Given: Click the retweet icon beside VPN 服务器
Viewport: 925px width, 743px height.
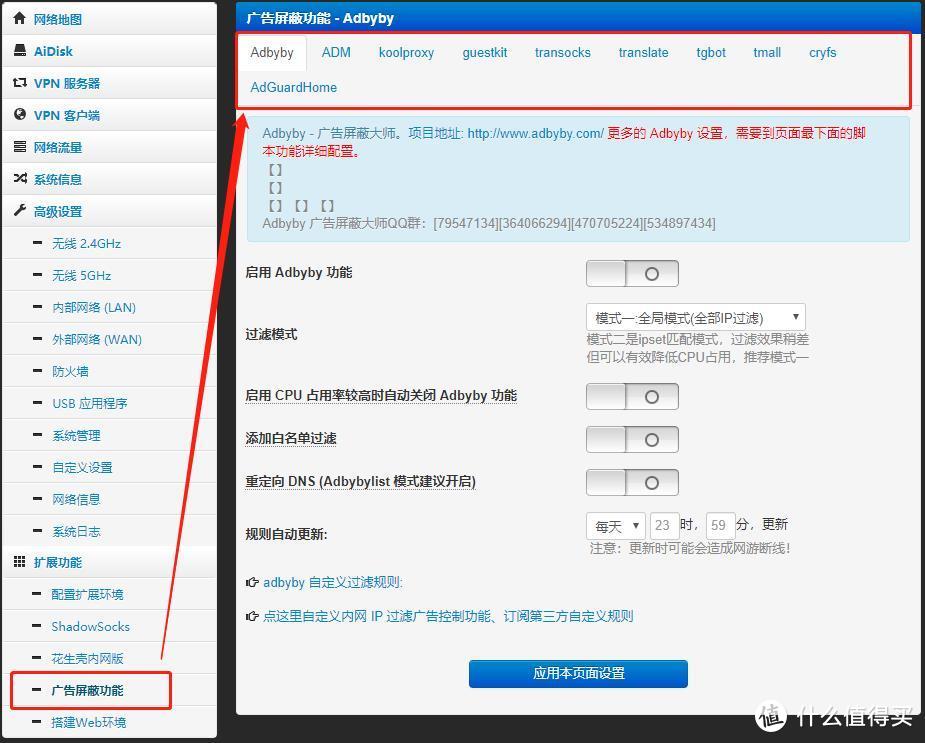Looking at the screenshot, I should click(20, 83).
